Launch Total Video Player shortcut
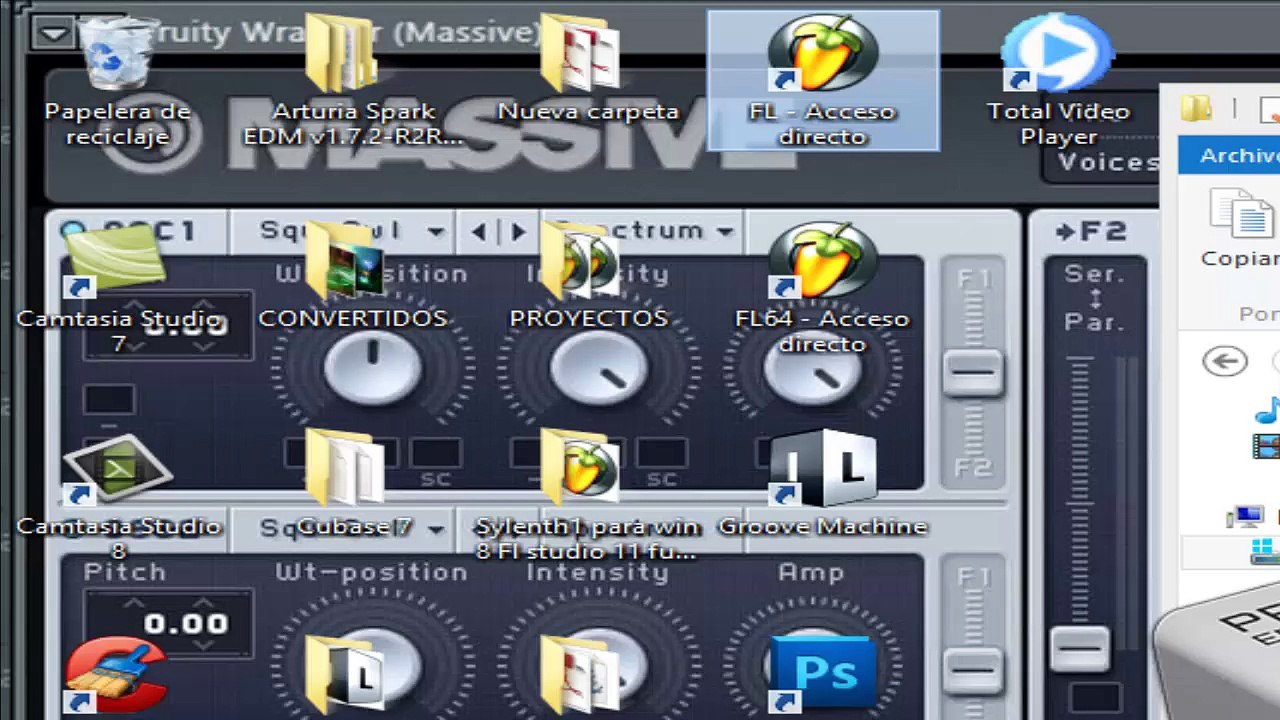This screenshot has width=1280, height=720. [1058, 81]
